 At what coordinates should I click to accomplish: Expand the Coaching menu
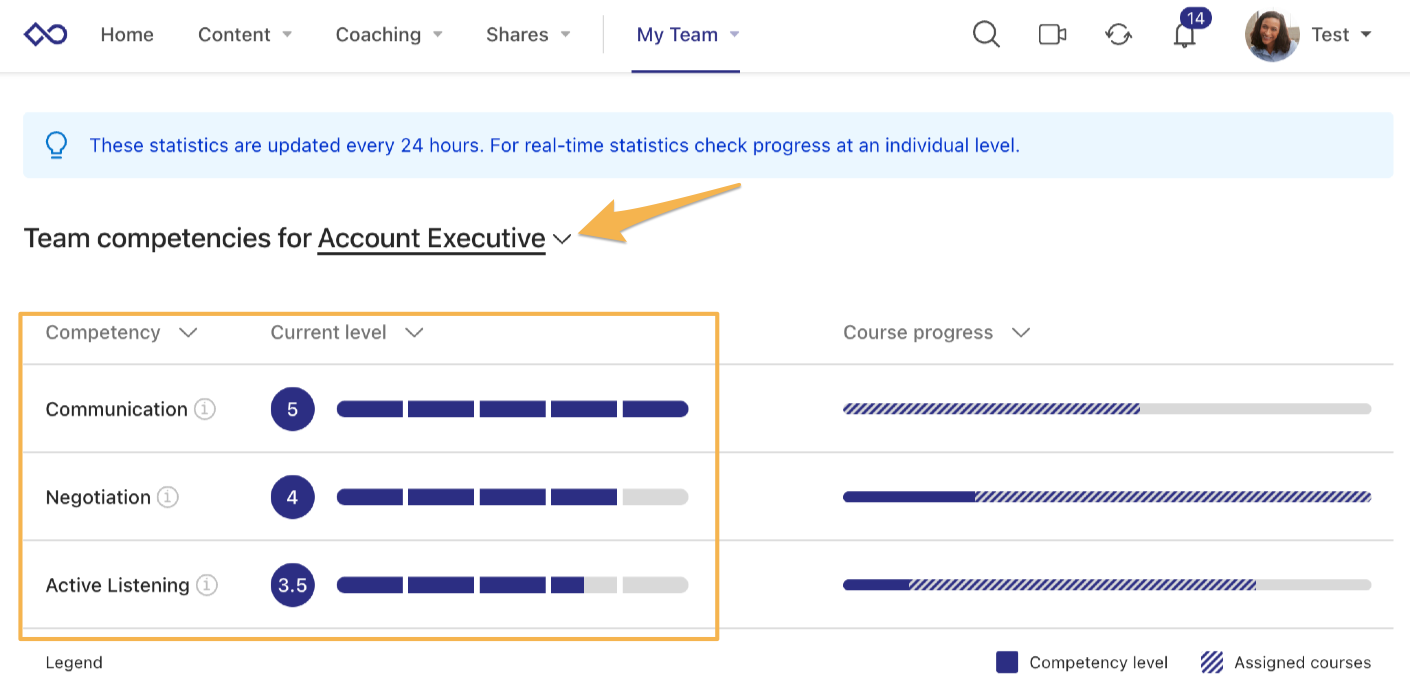389,34
